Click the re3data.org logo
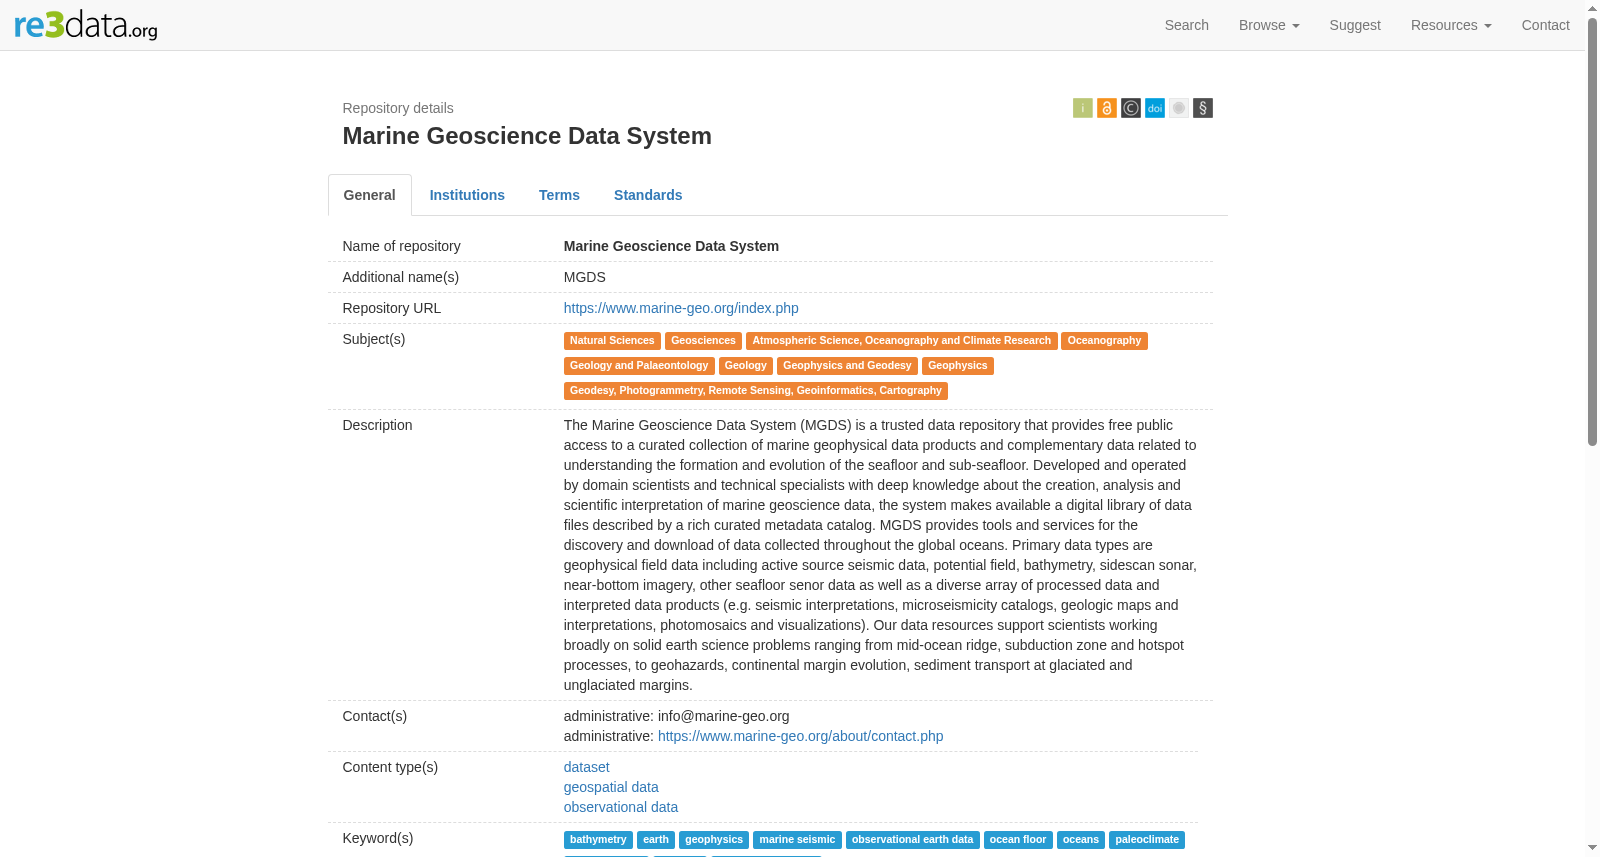The height and width of the screenshot is (857, 1600). [x=86, y=25]
